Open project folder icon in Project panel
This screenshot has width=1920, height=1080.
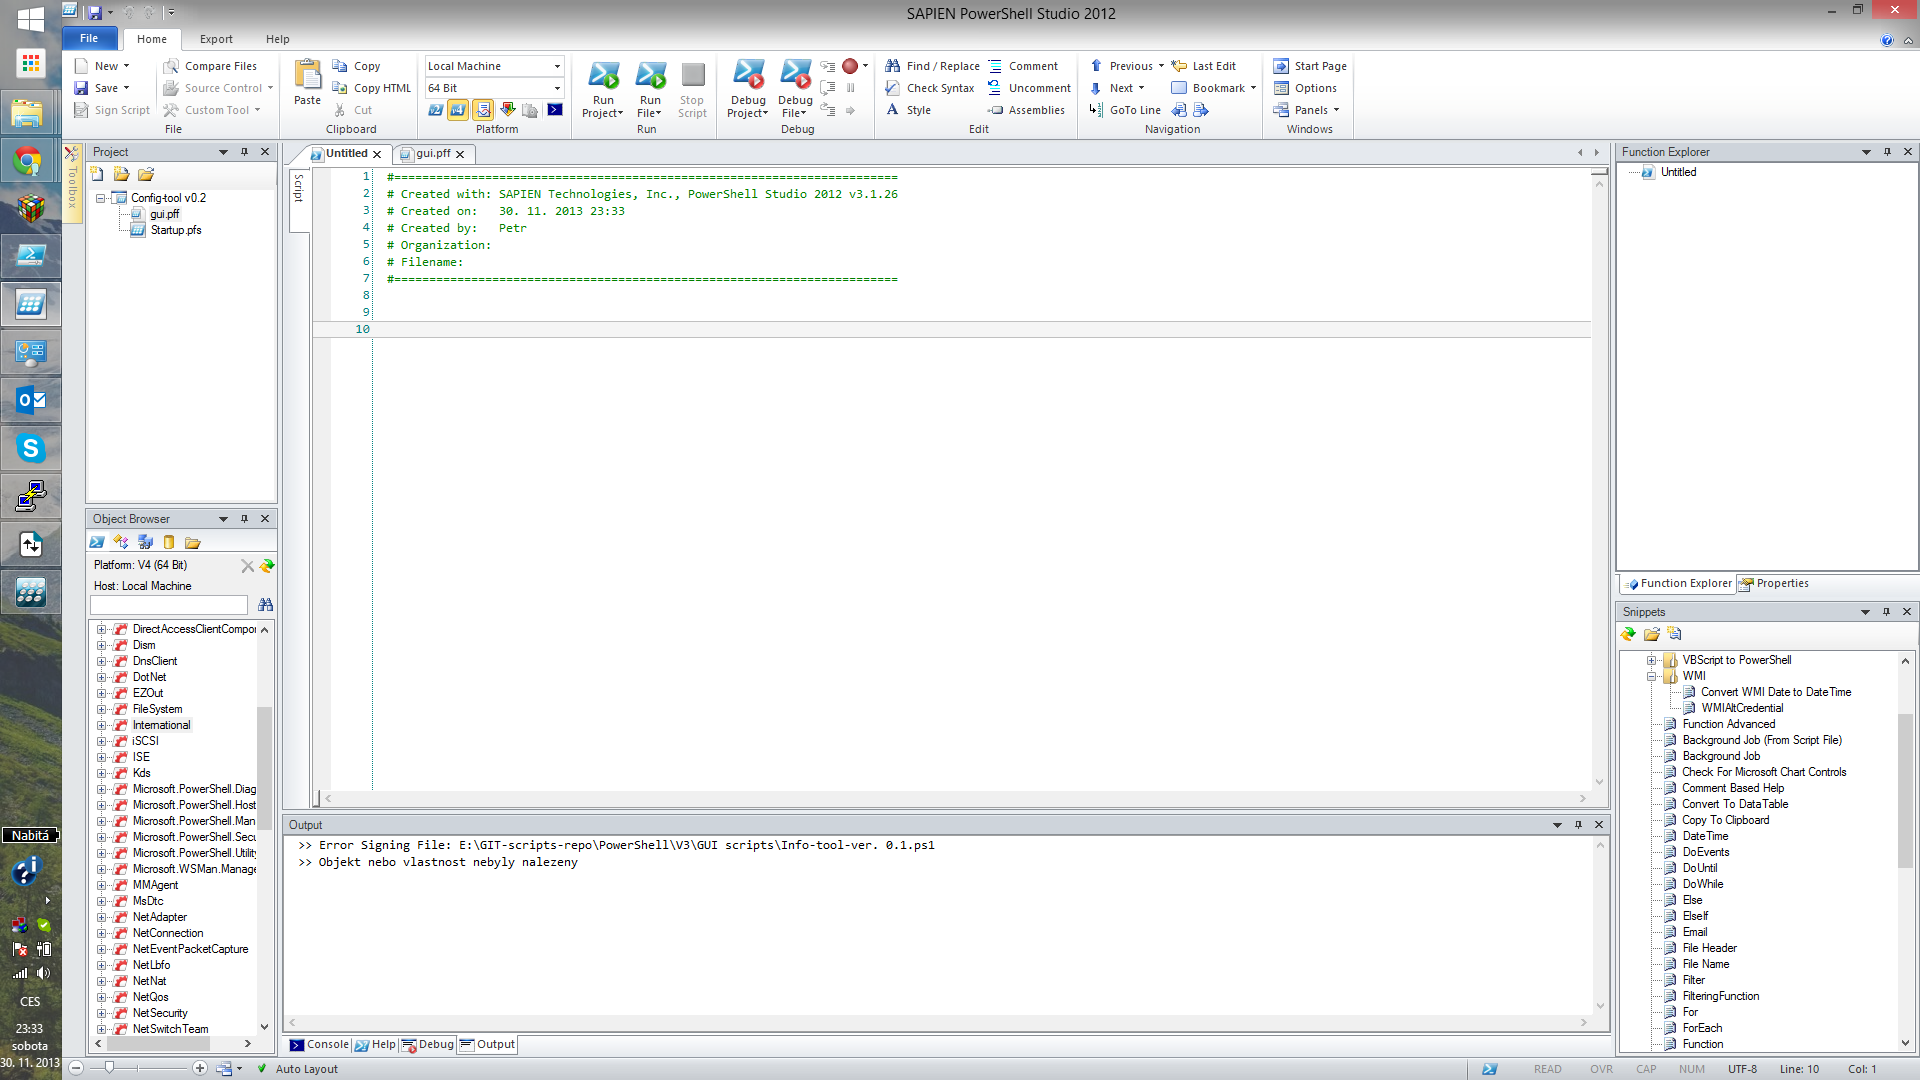pos(146,174)
